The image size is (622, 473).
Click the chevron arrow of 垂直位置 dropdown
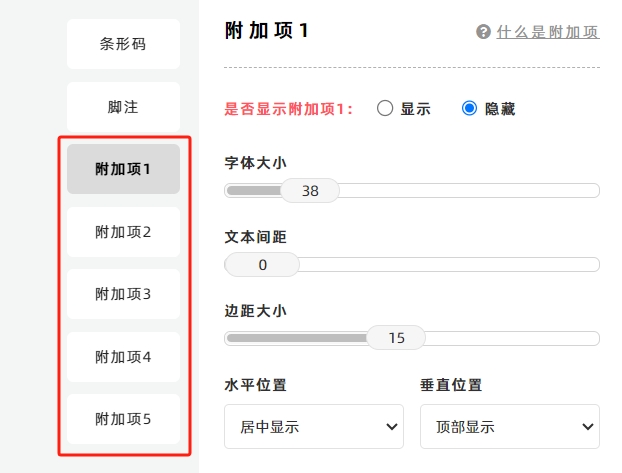(587, 427)
